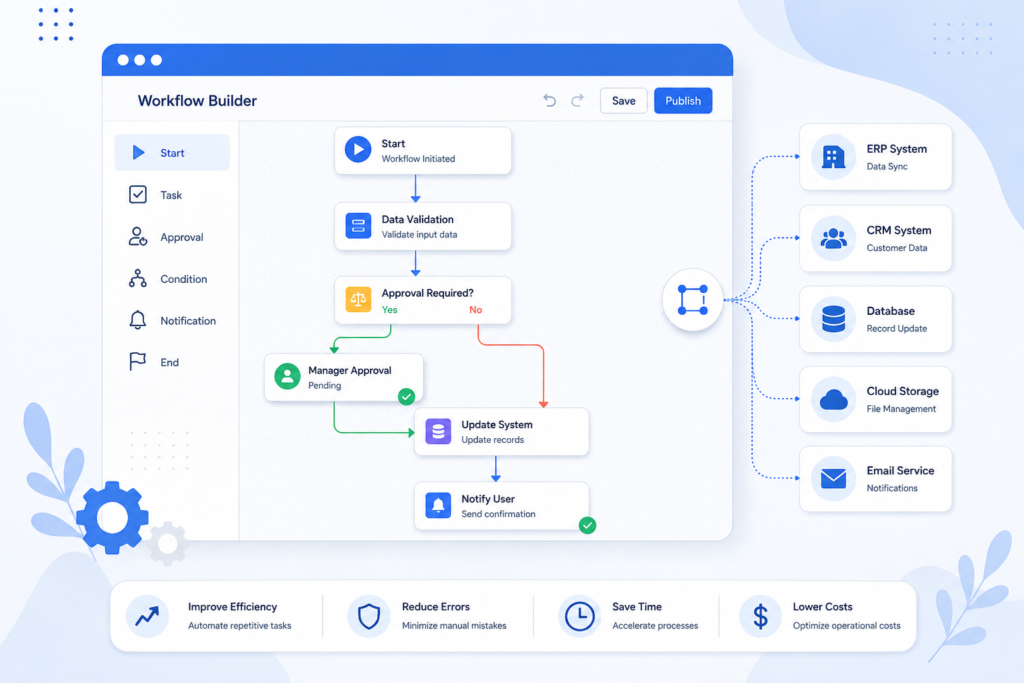Open the 'ERP System' card title
Image resolution: width=1024 pixels, height=683 pixels.
[897, 149]
